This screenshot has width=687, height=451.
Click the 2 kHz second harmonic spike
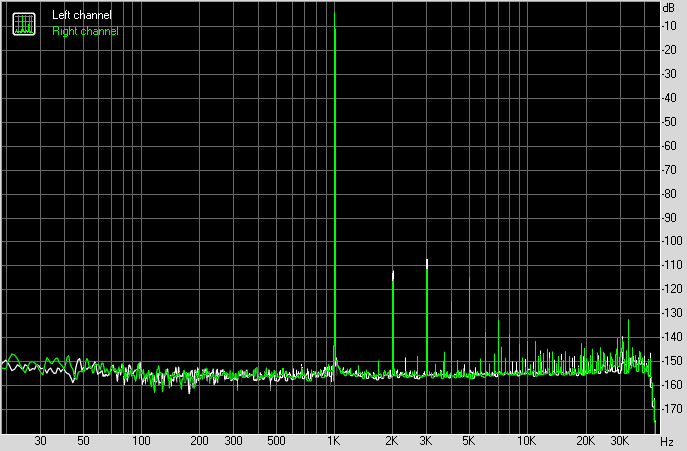[393, 322]
